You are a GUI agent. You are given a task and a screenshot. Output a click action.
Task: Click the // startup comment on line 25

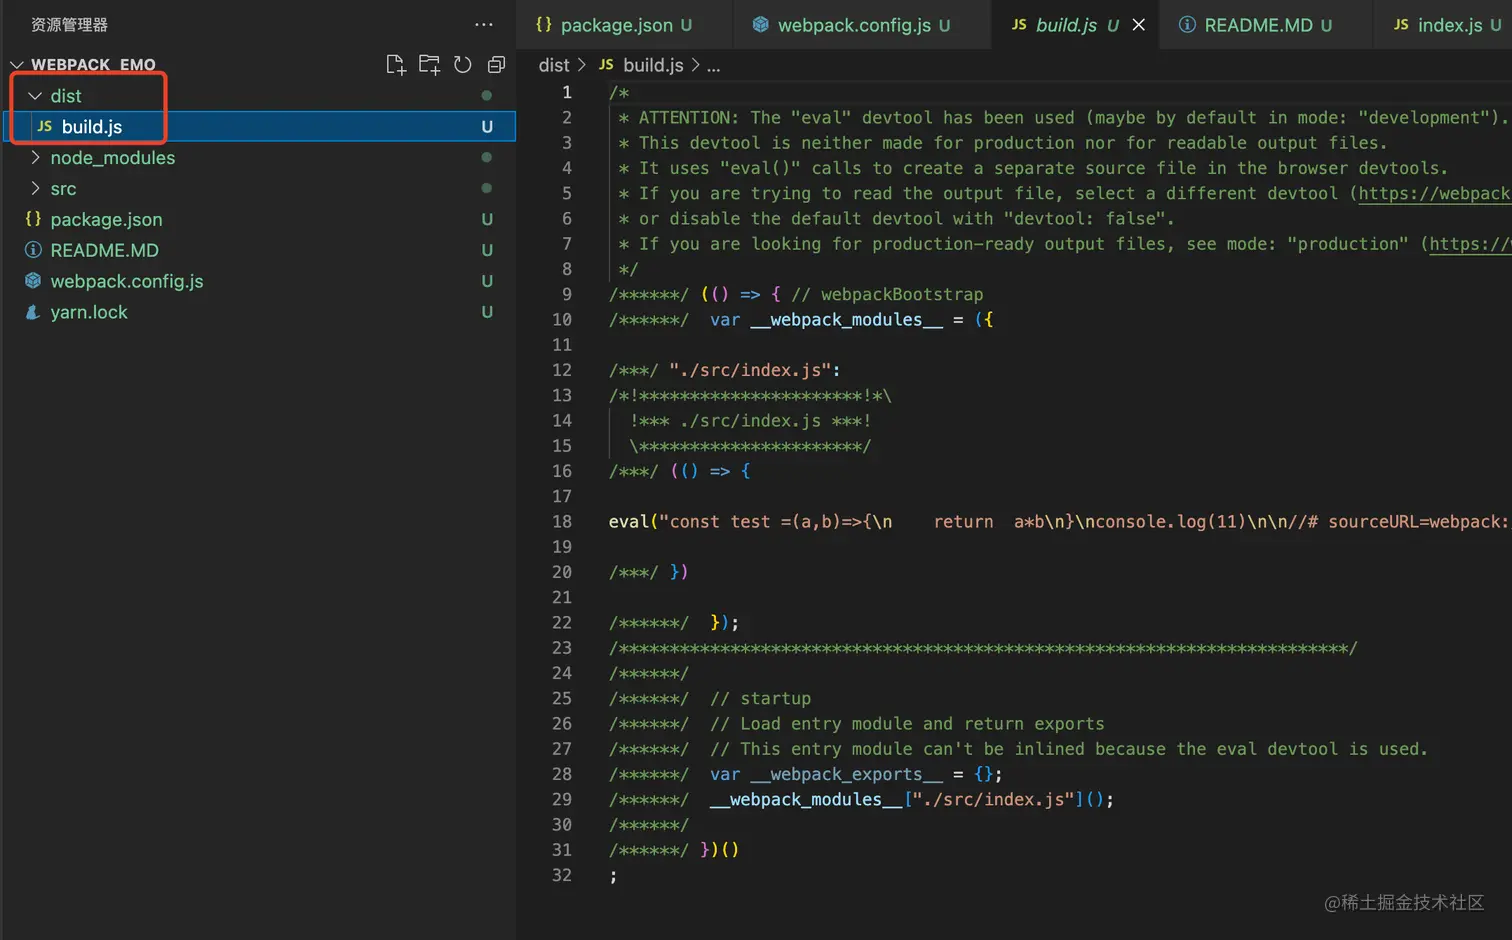[x=760, y=699]
